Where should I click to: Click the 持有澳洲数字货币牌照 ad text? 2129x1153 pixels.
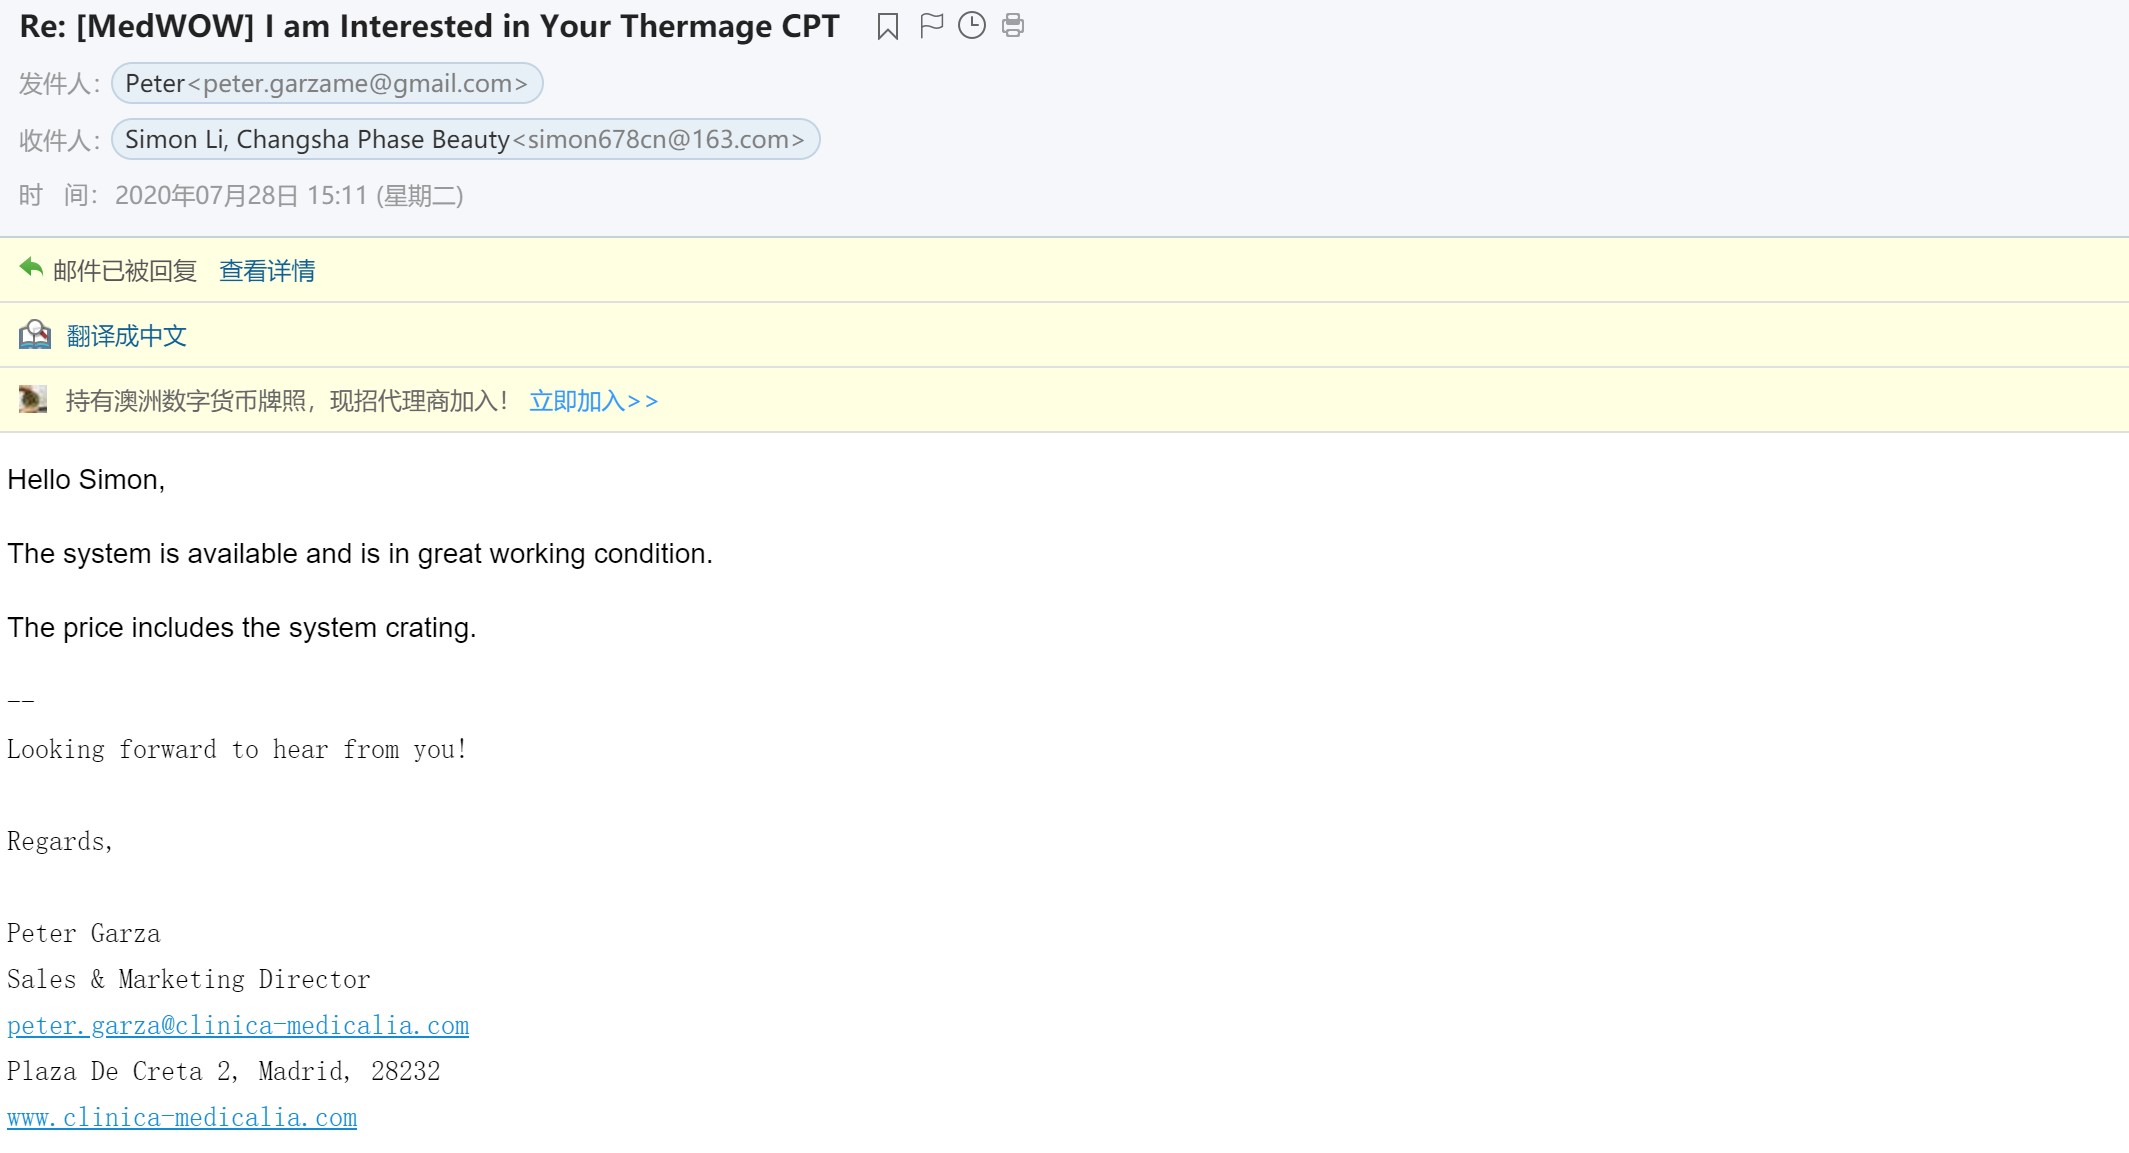287,401
